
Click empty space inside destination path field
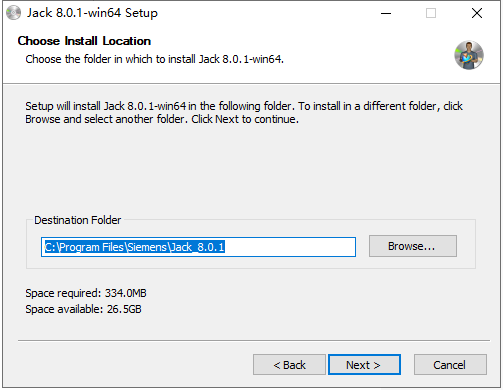pyautogui.click(x=290, y=247)
